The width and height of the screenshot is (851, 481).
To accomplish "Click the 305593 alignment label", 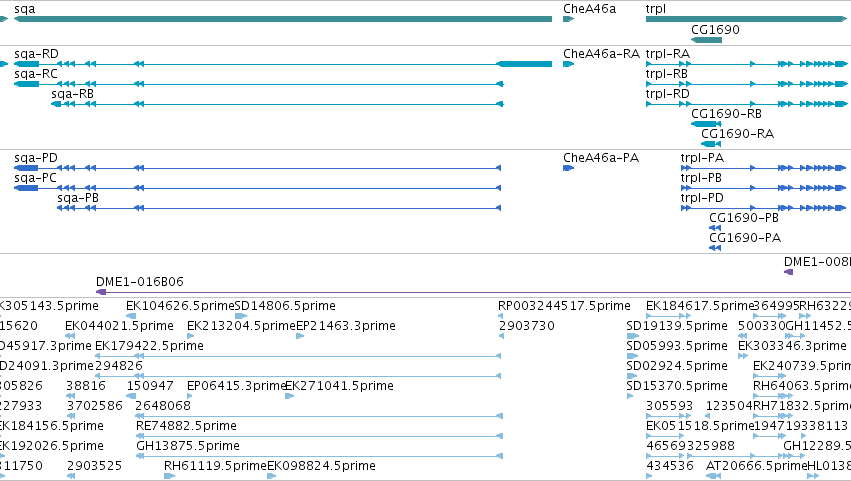I will 669,406.
